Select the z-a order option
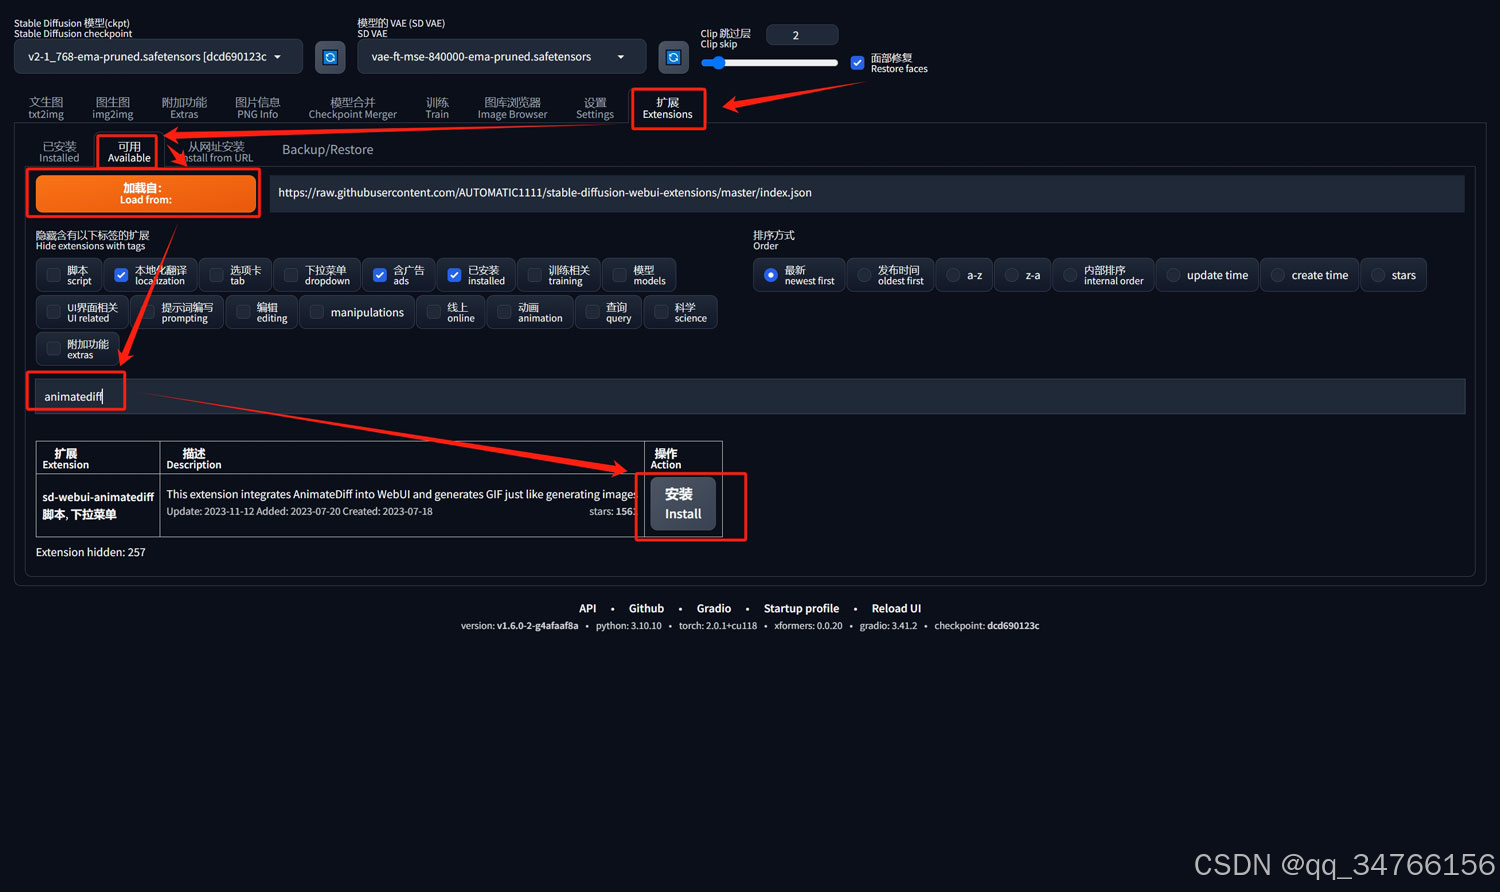This screenshot has width=1500, height=892. pyautogui.click(x=1012, y=275)
